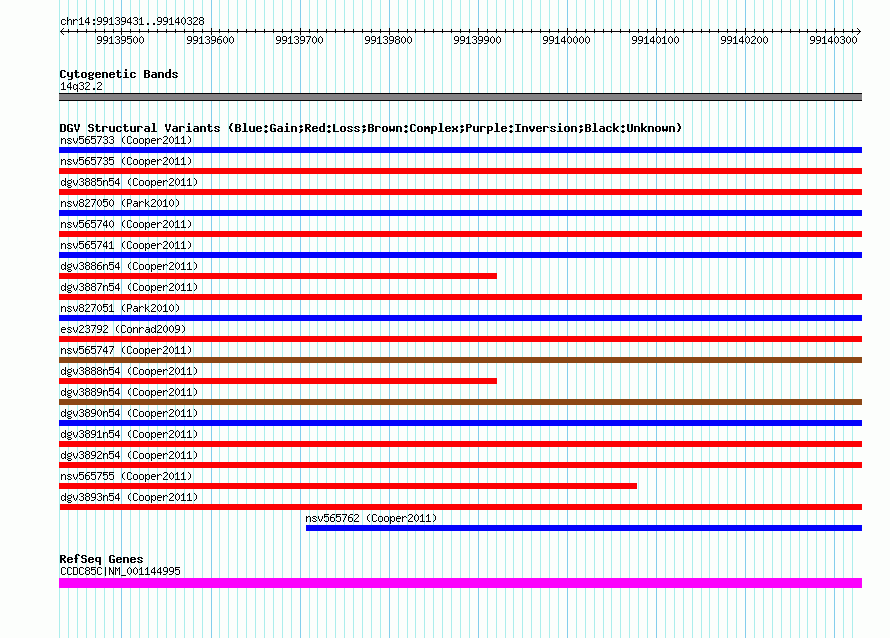
Task: Click the brown nsv565747 complex bar
Action: (460, 360)
